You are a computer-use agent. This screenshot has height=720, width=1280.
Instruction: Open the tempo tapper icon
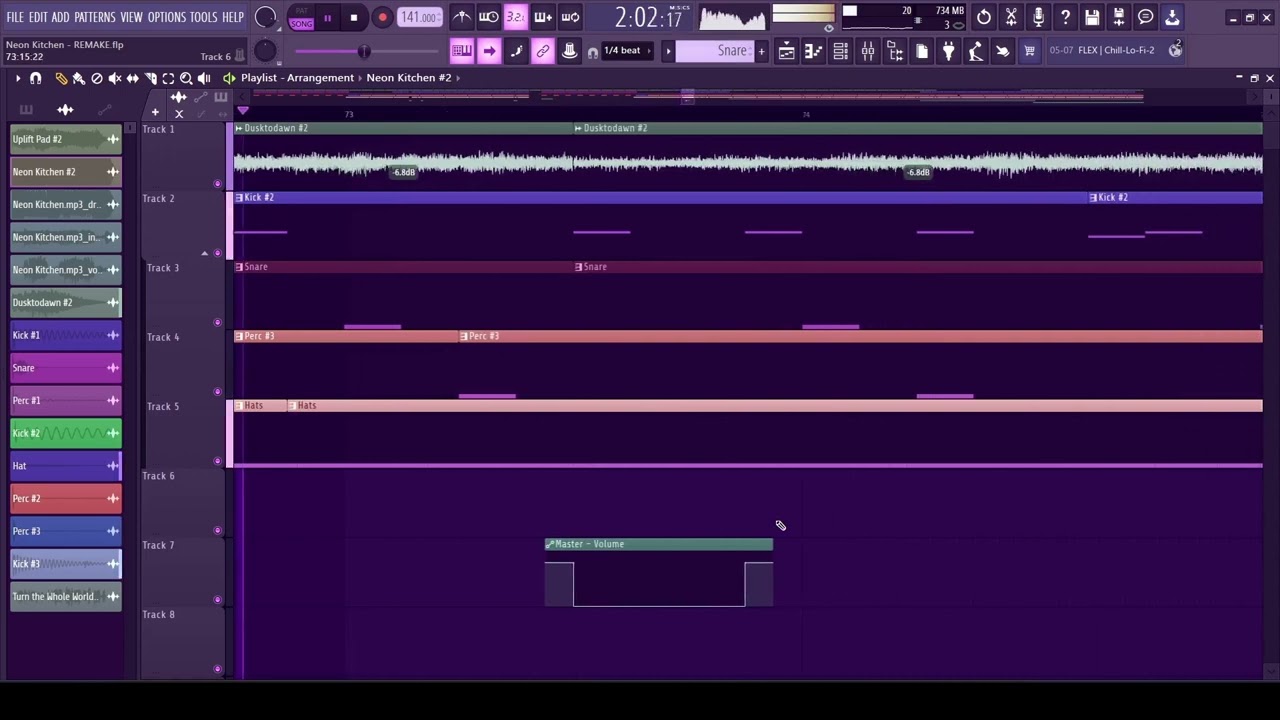pos(975,51)
